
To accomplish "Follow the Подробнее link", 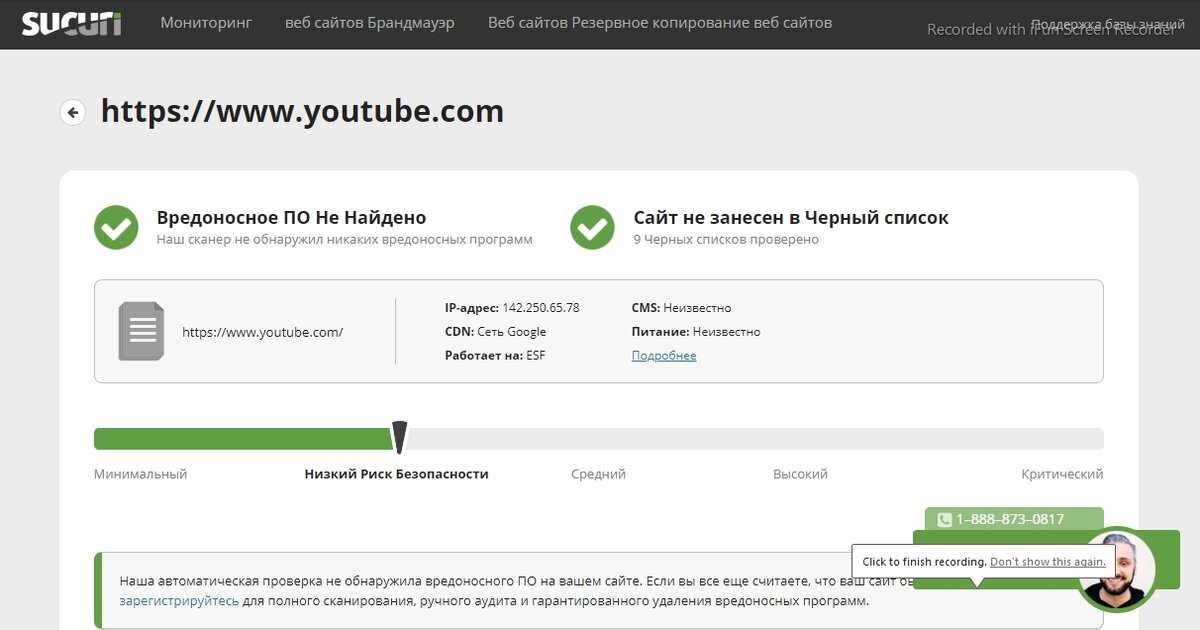I will 664,356.
